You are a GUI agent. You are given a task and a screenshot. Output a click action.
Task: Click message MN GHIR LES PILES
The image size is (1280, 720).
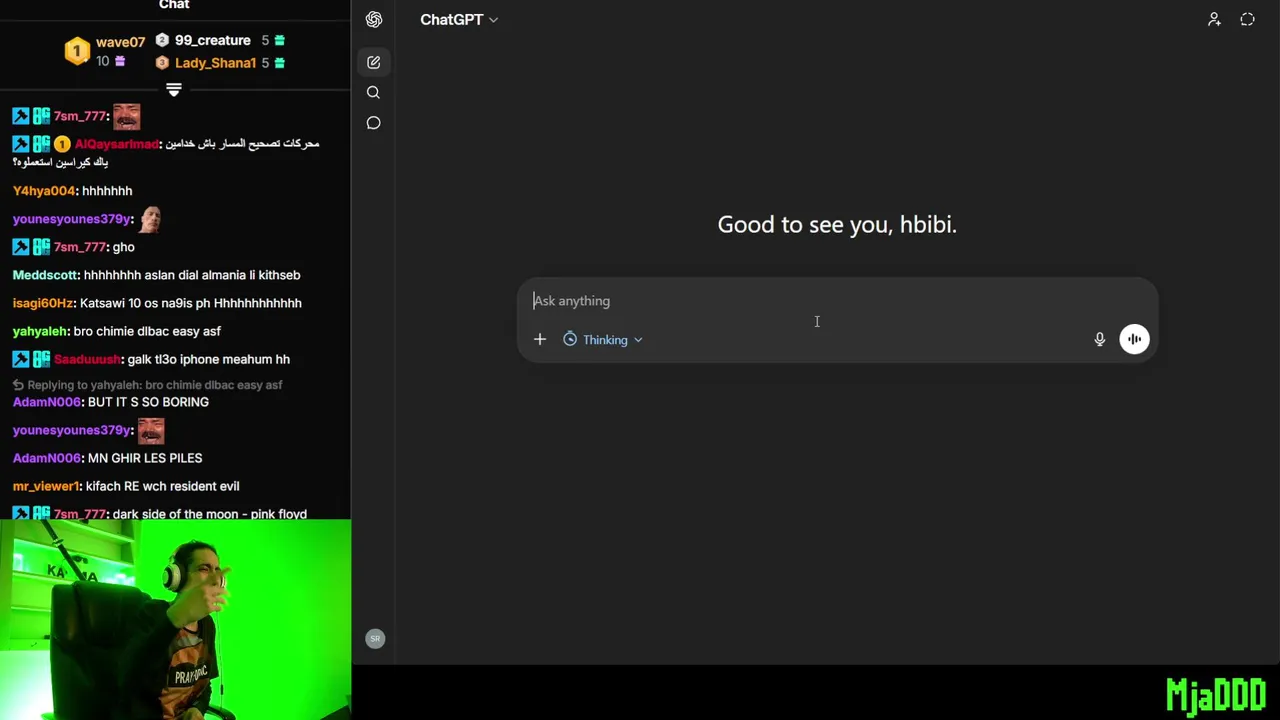(x=145, y=458)
